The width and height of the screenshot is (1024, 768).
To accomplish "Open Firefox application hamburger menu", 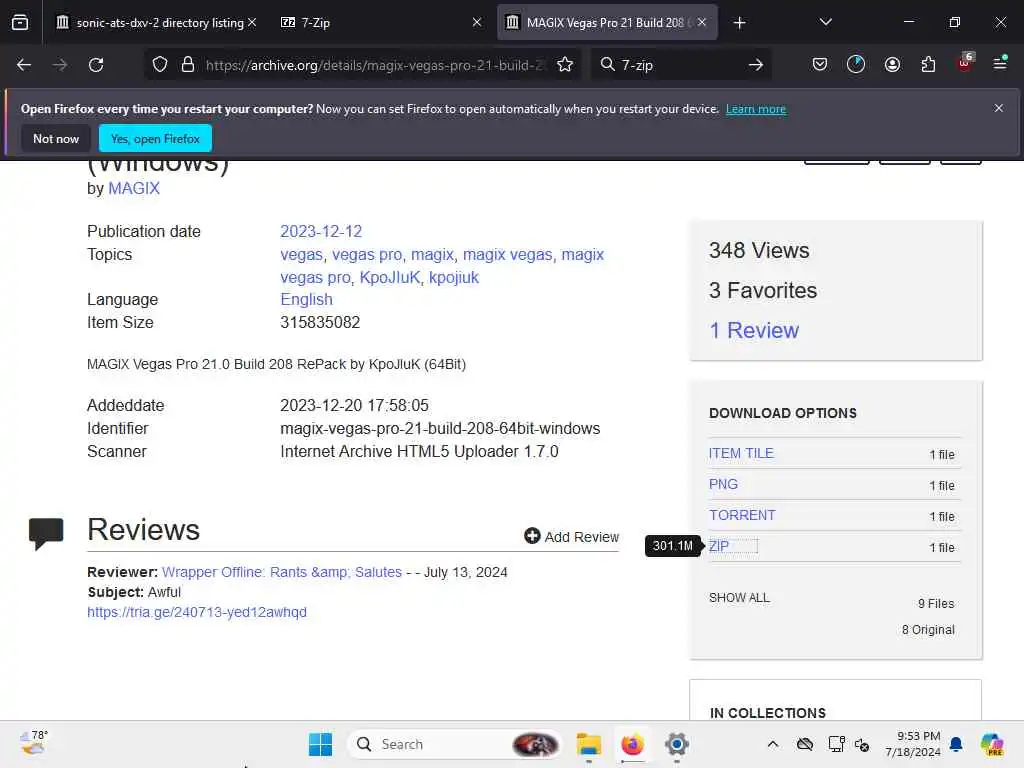I will [1000, 63].
